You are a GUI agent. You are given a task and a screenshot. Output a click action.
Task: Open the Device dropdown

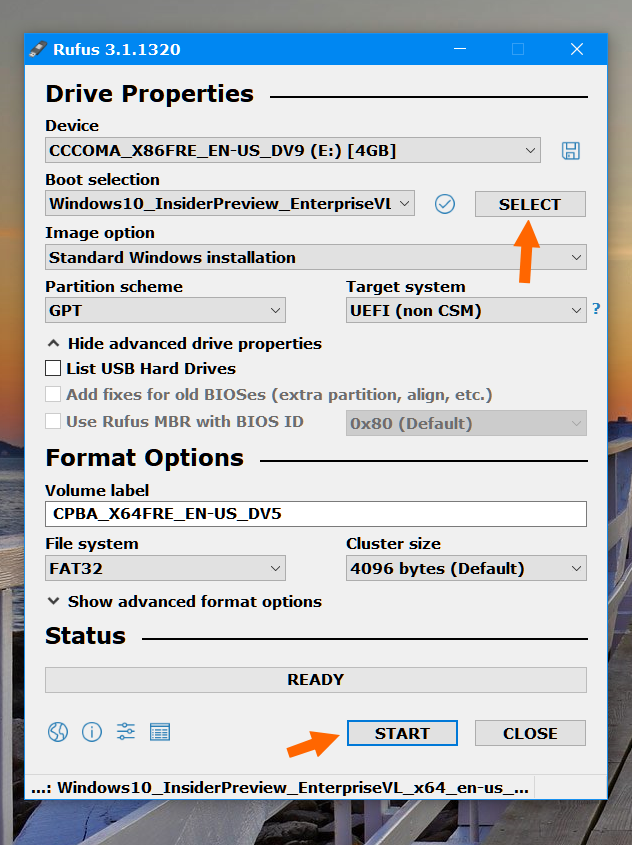293,150
